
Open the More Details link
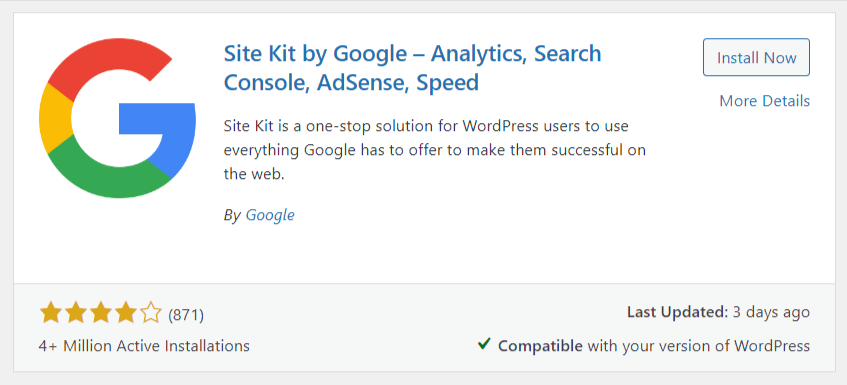click(764, 101)
